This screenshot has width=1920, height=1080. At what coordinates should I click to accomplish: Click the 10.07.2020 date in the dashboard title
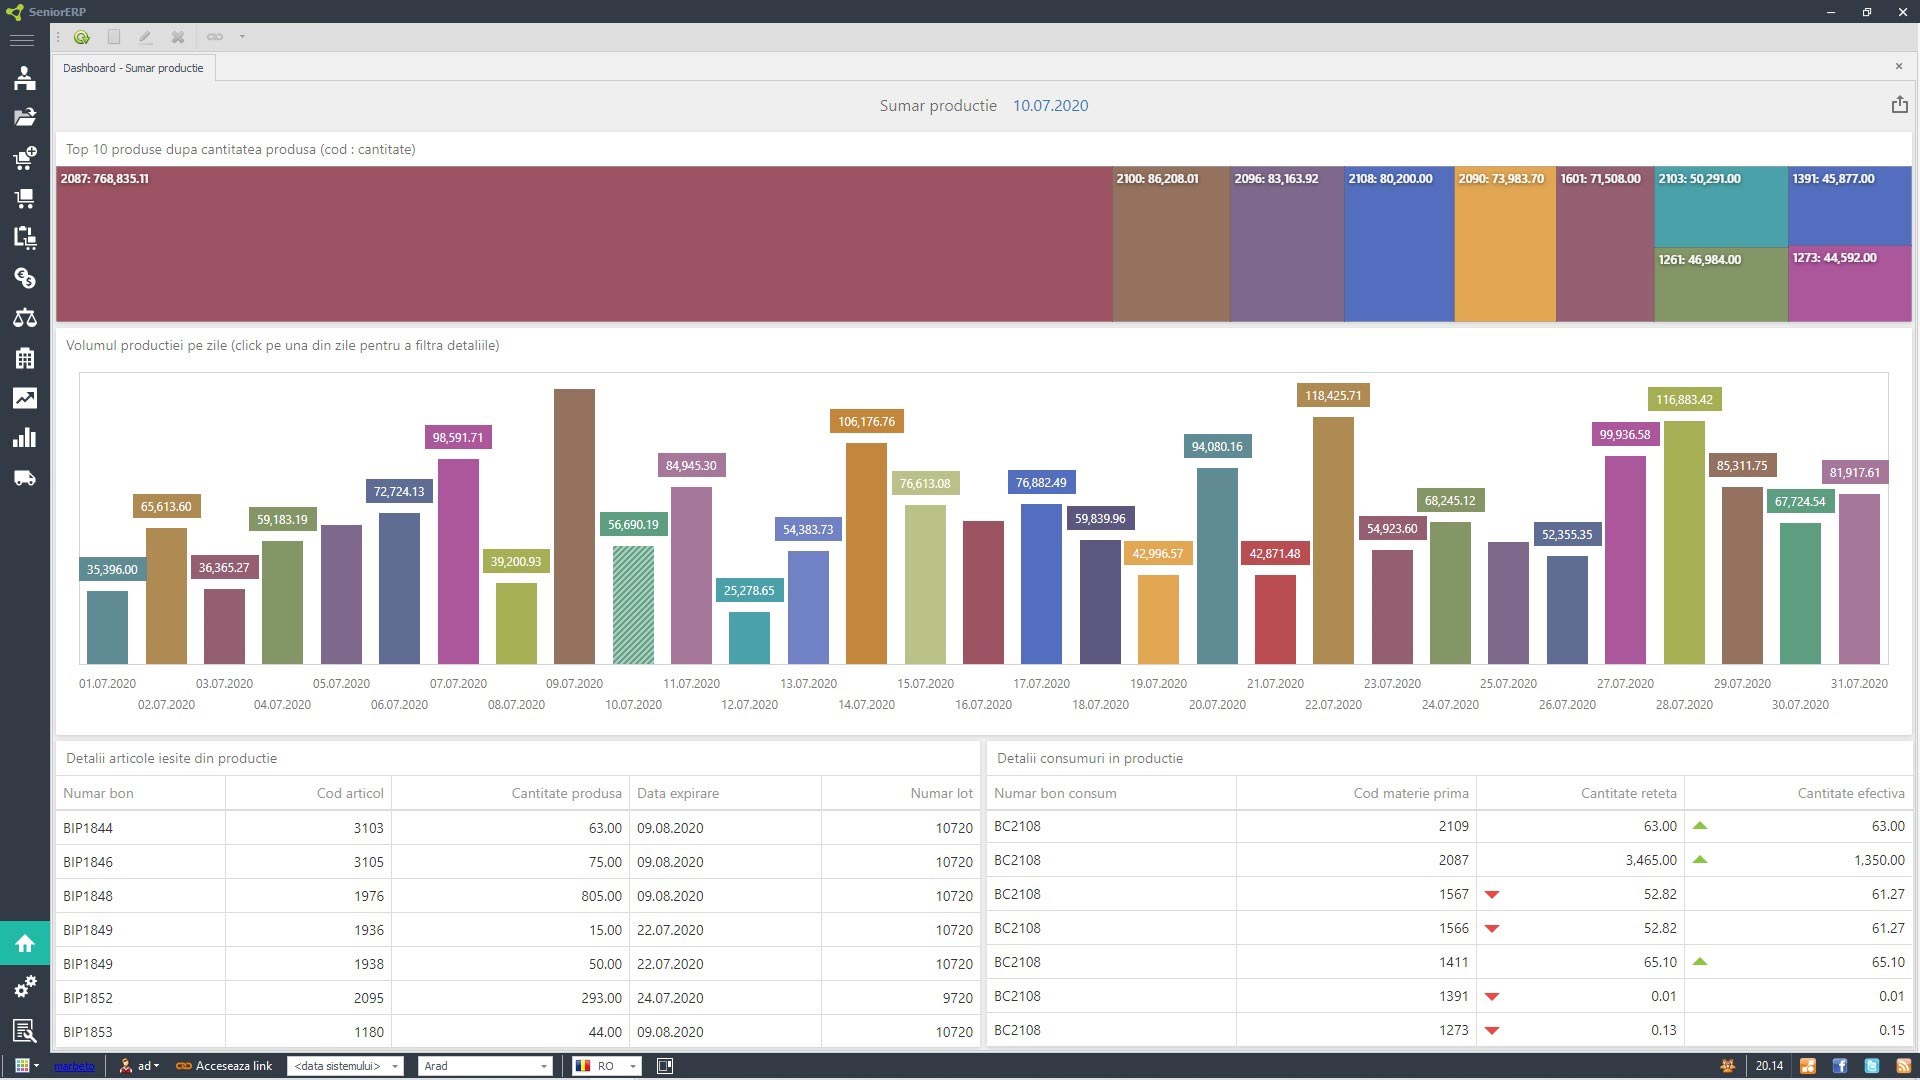point(1050,105)
